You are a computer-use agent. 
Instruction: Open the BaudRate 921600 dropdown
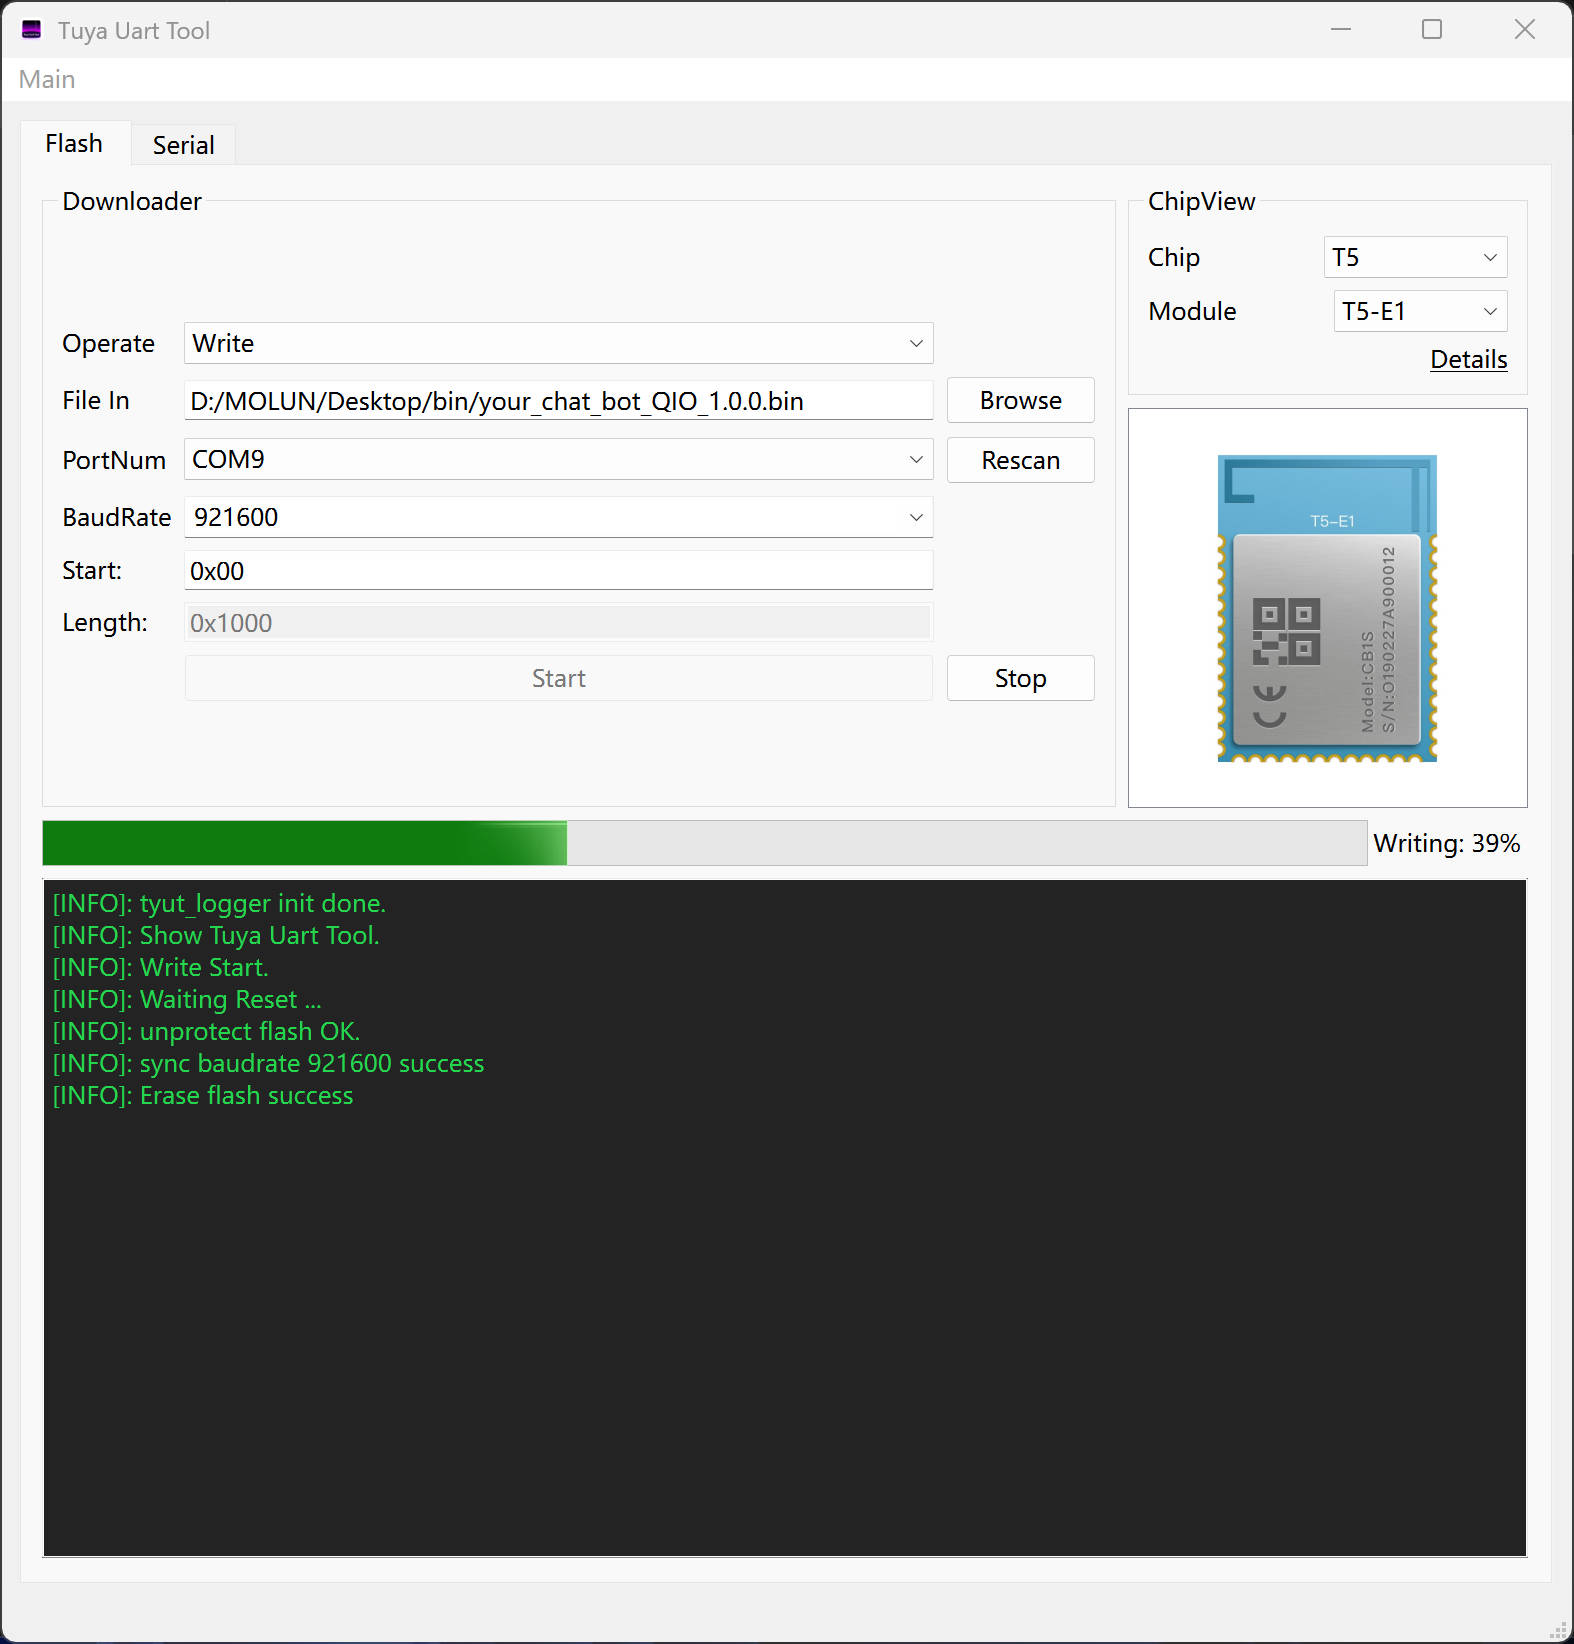pyautogui.click(x=559, y=517)
